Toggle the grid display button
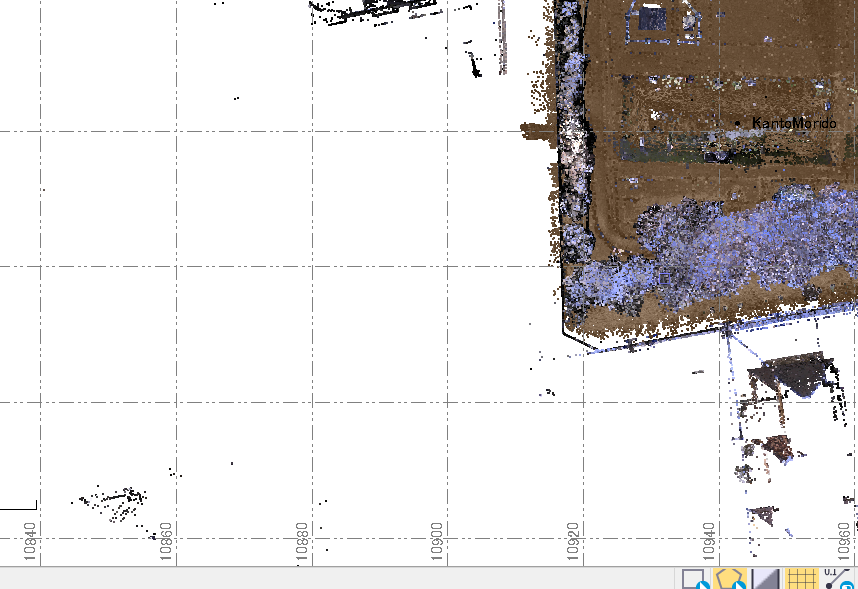This screenshot has height=589, width=858. [801, 579]
